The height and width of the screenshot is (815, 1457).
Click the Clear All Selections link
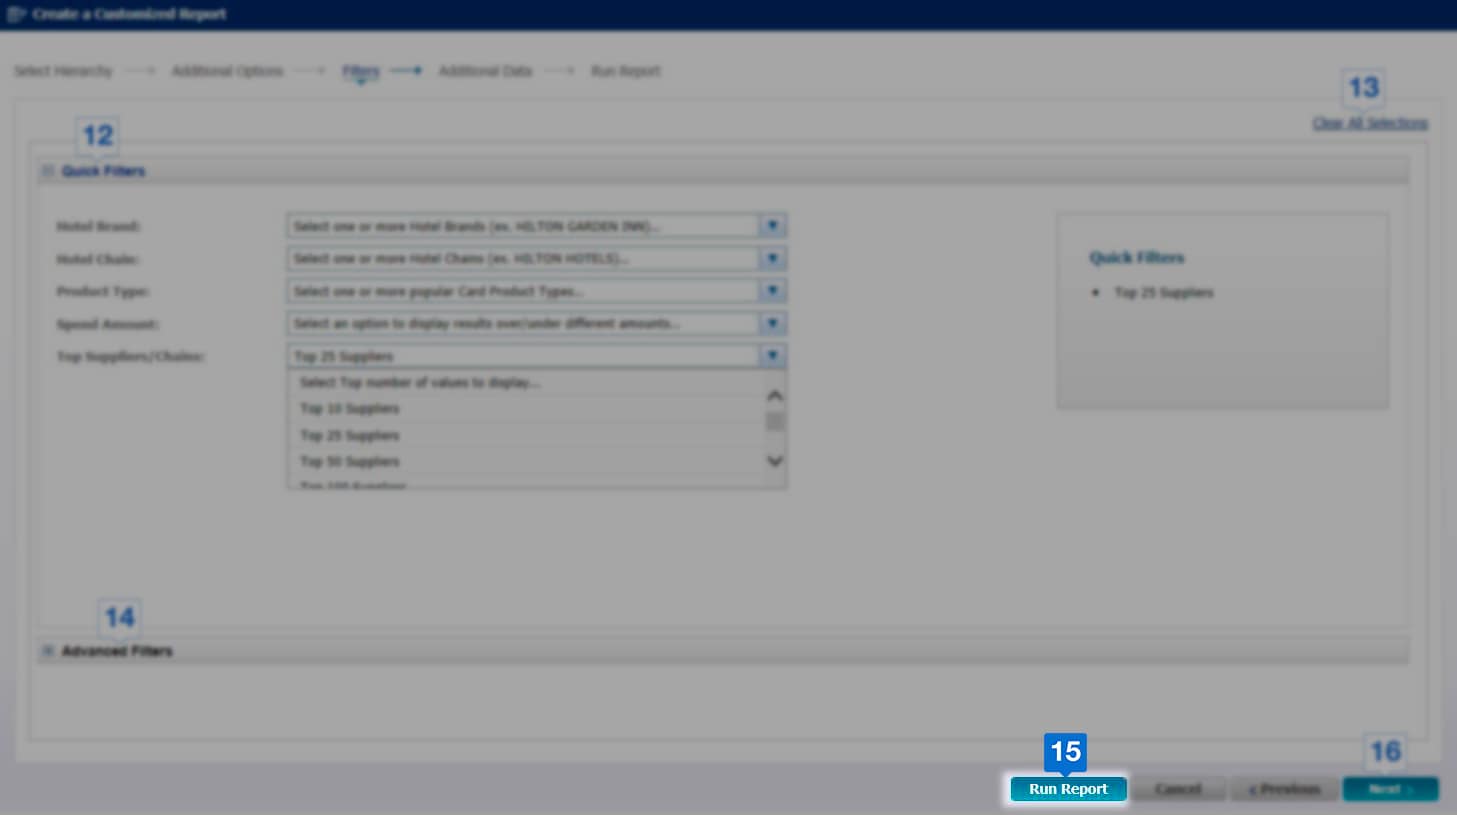(x=1369, y=123)
